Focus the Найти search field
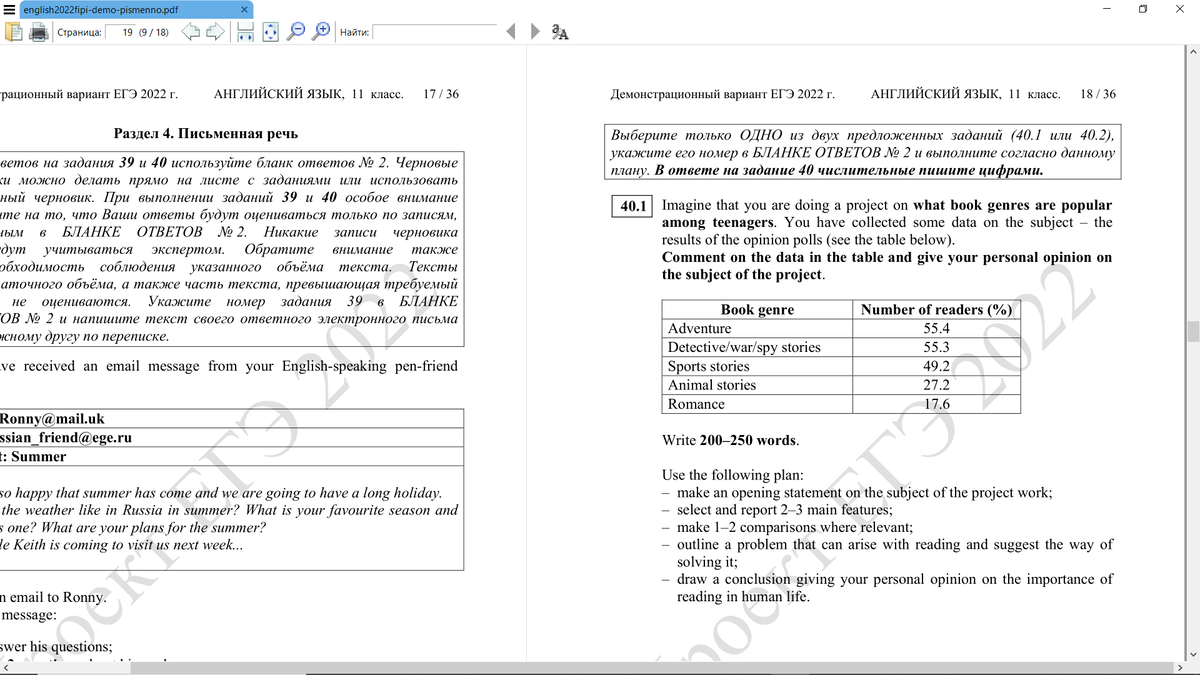The image size is (1200, 675). click(435, 33)
